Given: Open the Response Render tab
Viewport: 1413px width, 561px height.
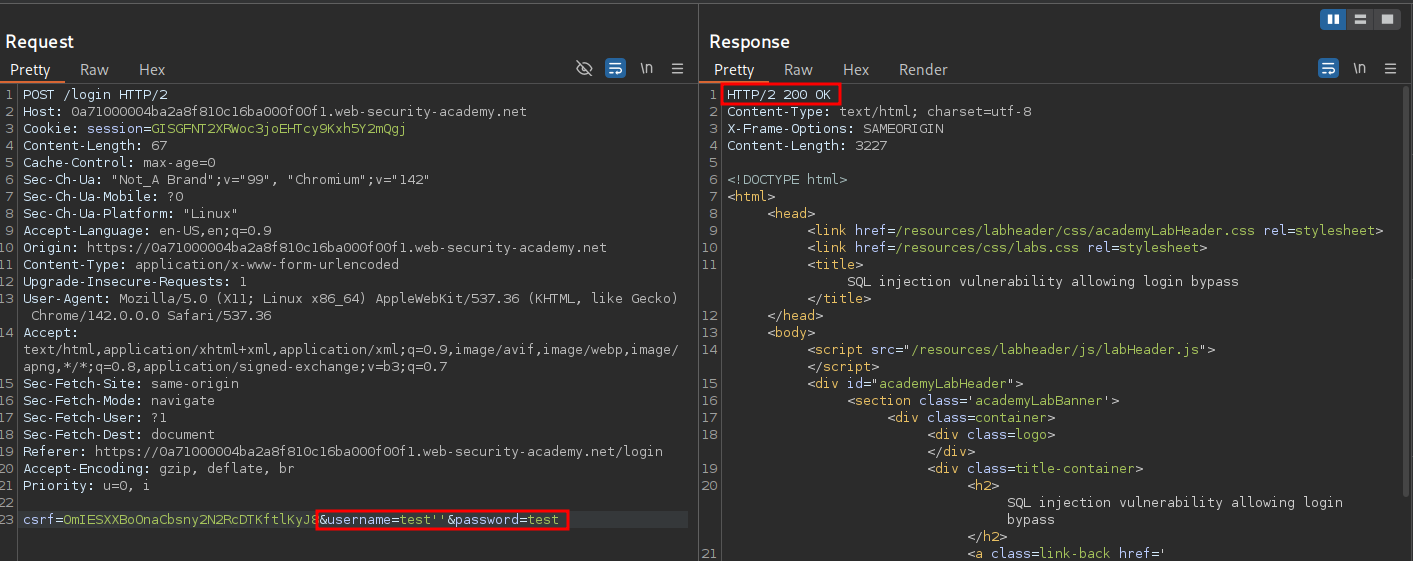Looking at the screenshot, I should (x=923, y=70).
